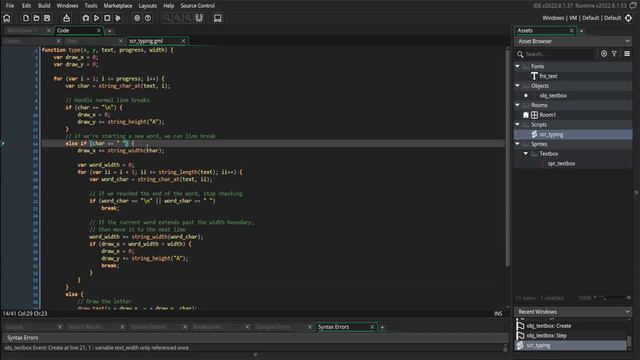Collapse the Rooms folder

(518, 105)
